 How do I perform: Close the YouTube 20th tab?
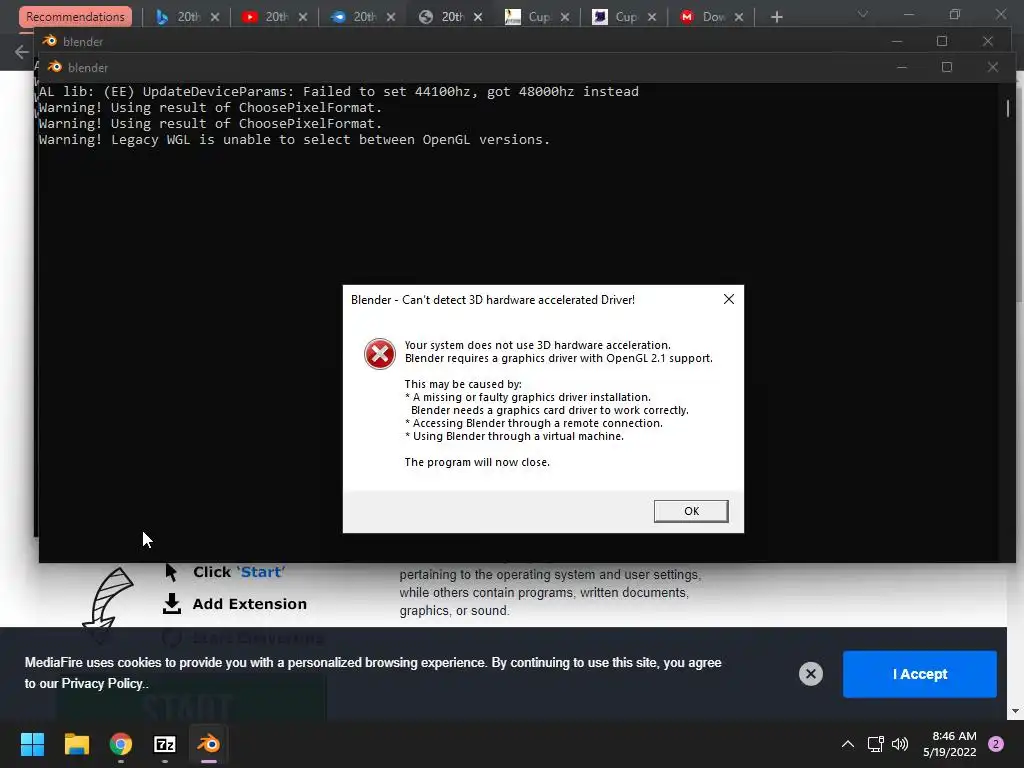[303, 18]
